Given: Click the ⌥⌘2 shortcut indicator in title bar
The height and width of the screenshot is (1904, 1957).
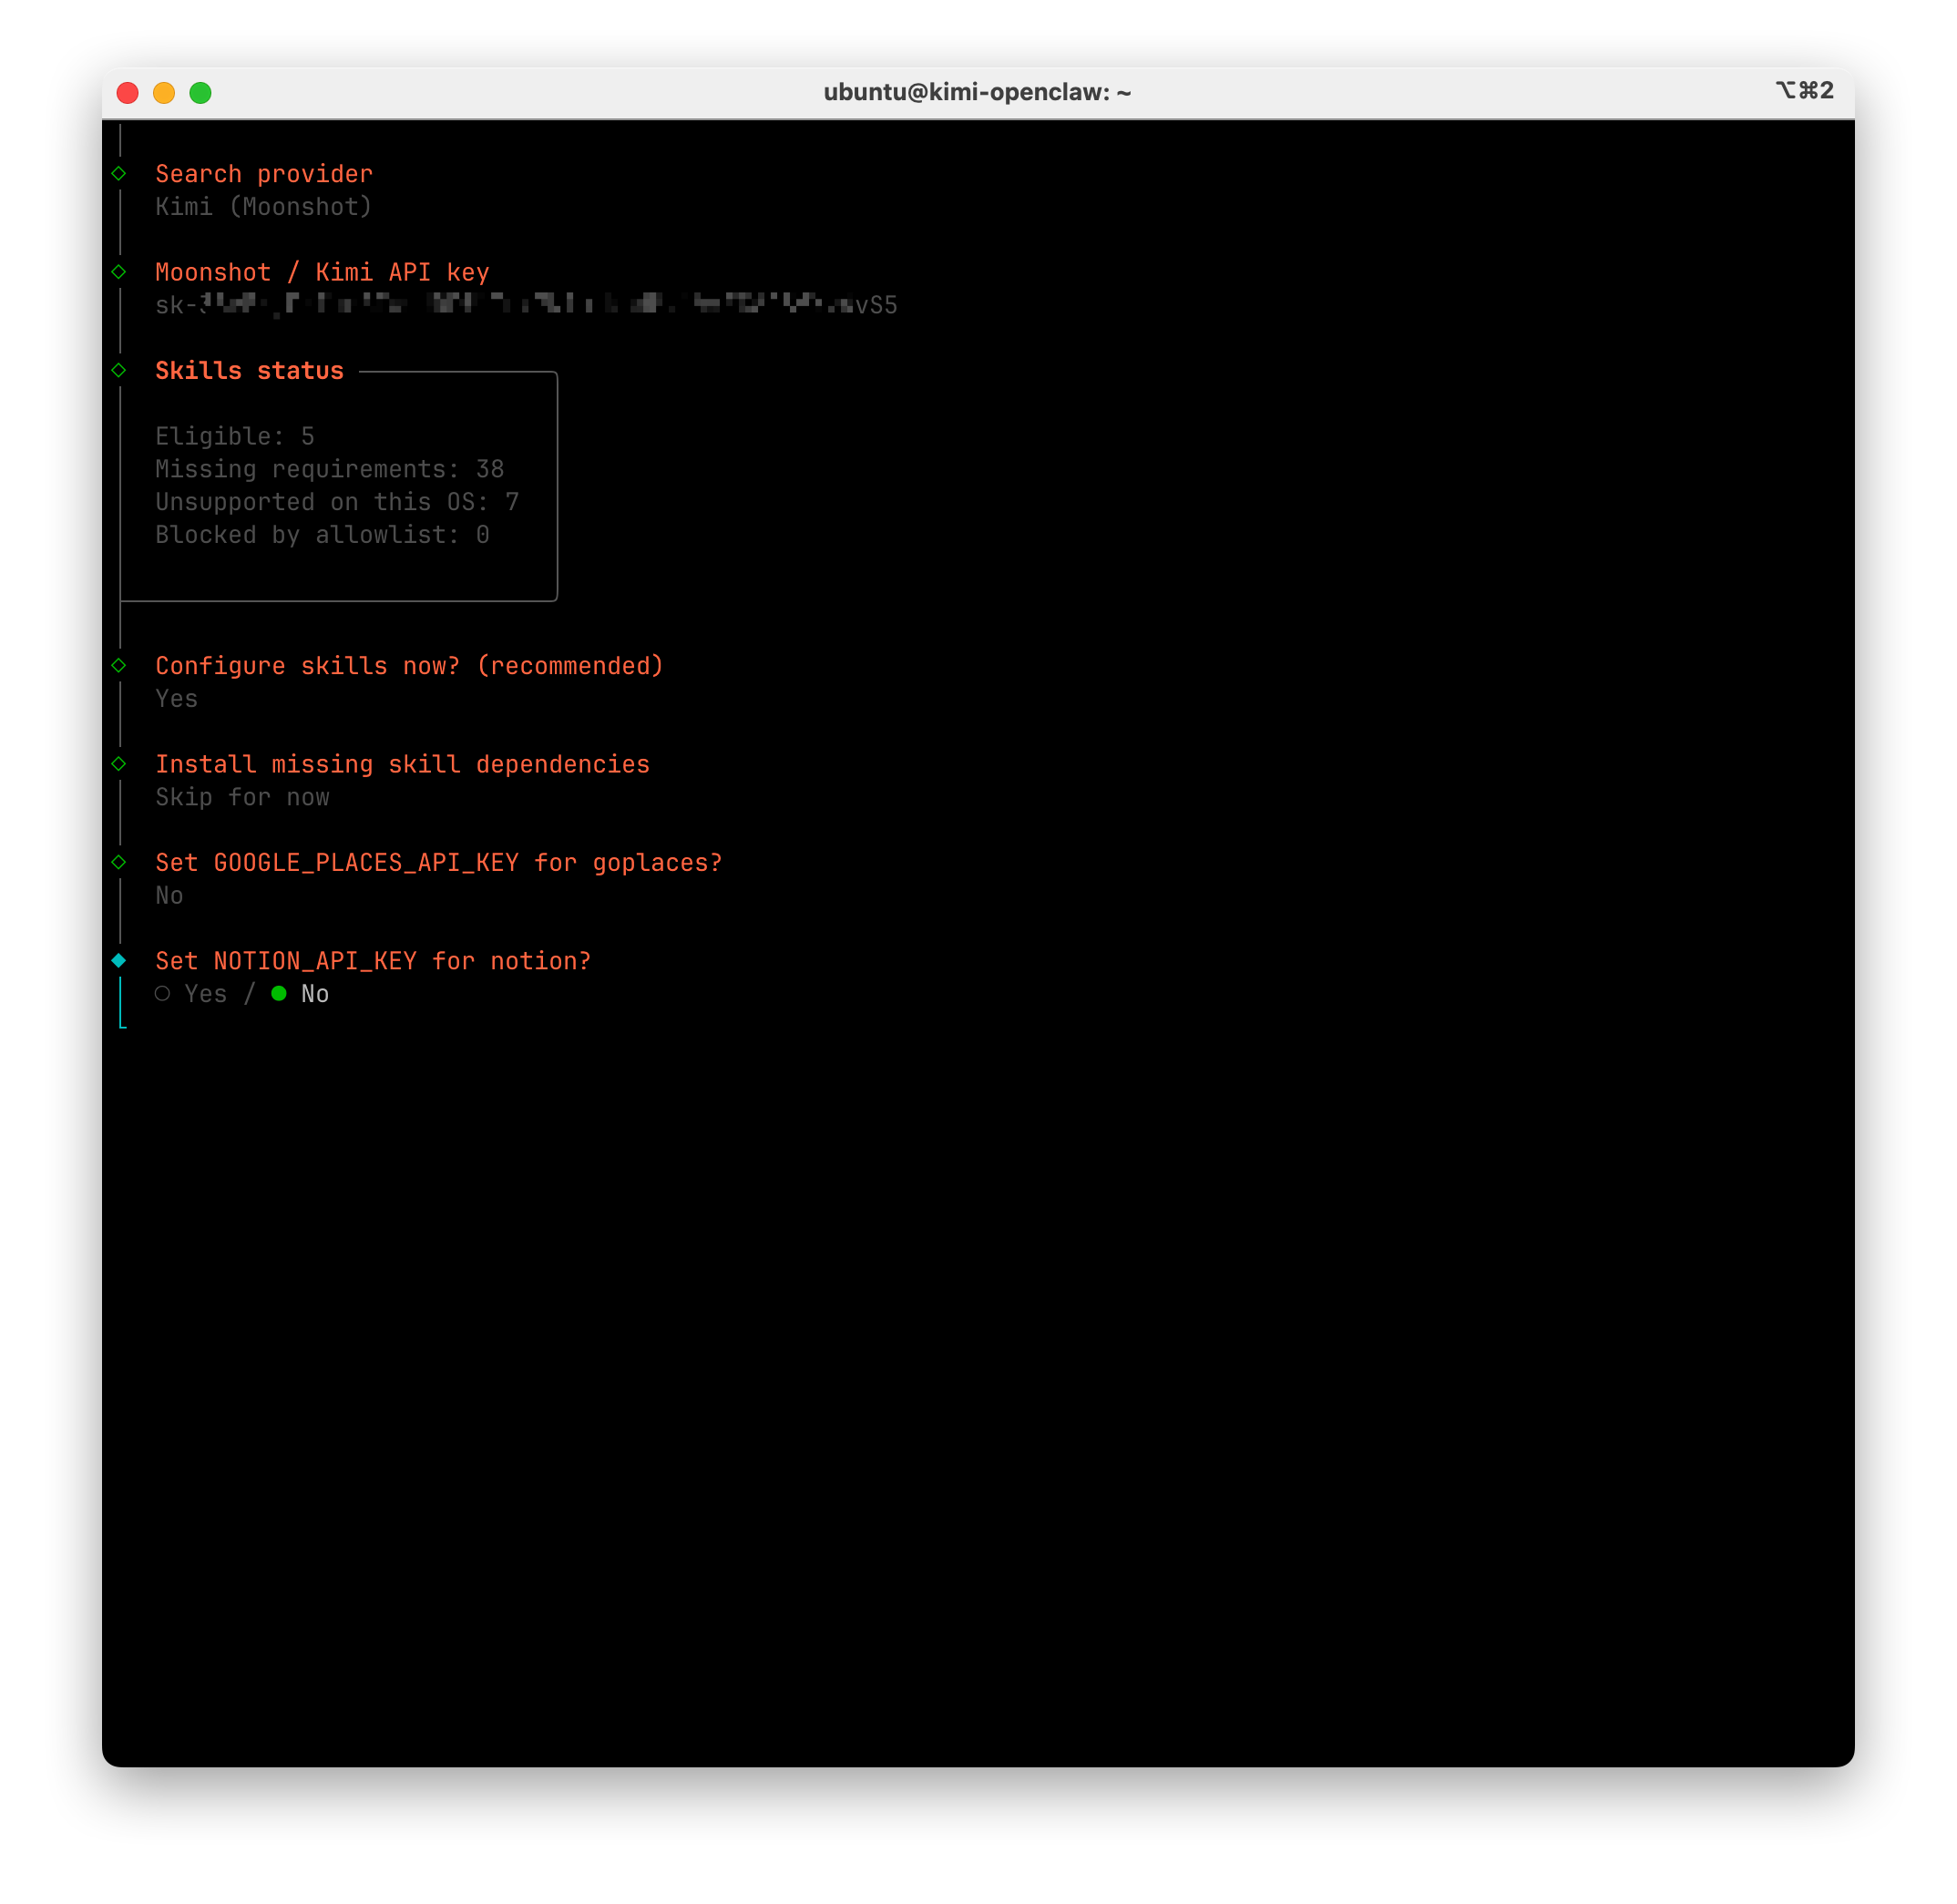Looking at the screenshot, I should [1804, 91].
